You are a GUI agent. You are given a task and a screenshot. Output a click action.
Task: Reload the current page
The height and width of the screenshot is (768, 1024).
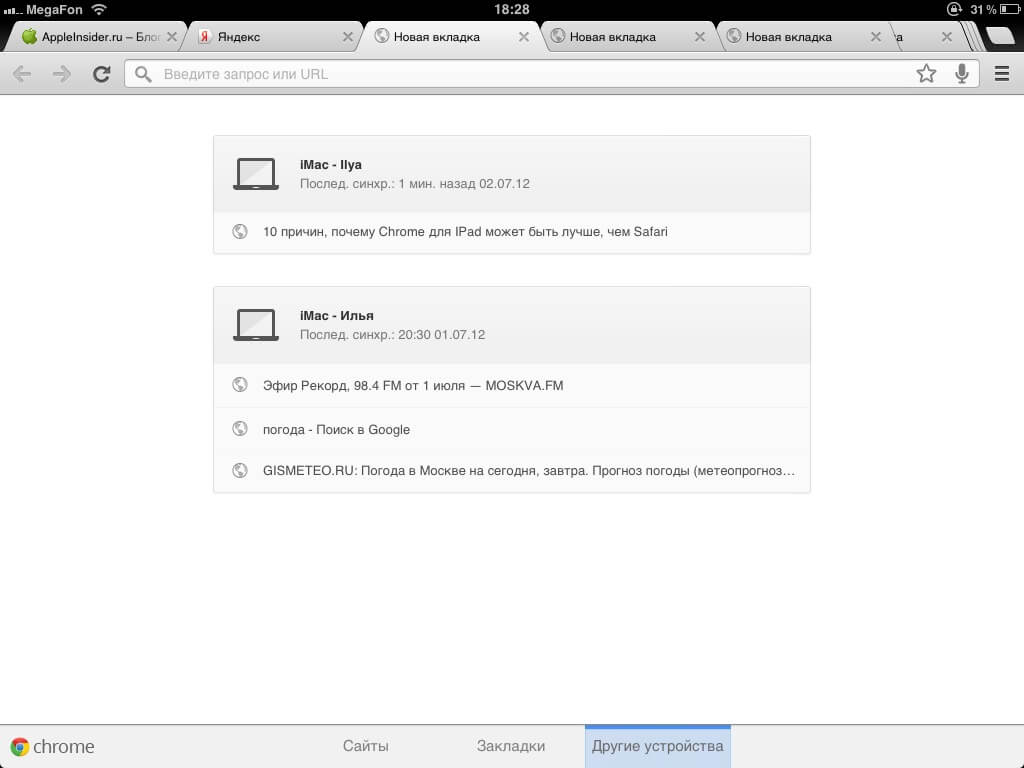101,74
